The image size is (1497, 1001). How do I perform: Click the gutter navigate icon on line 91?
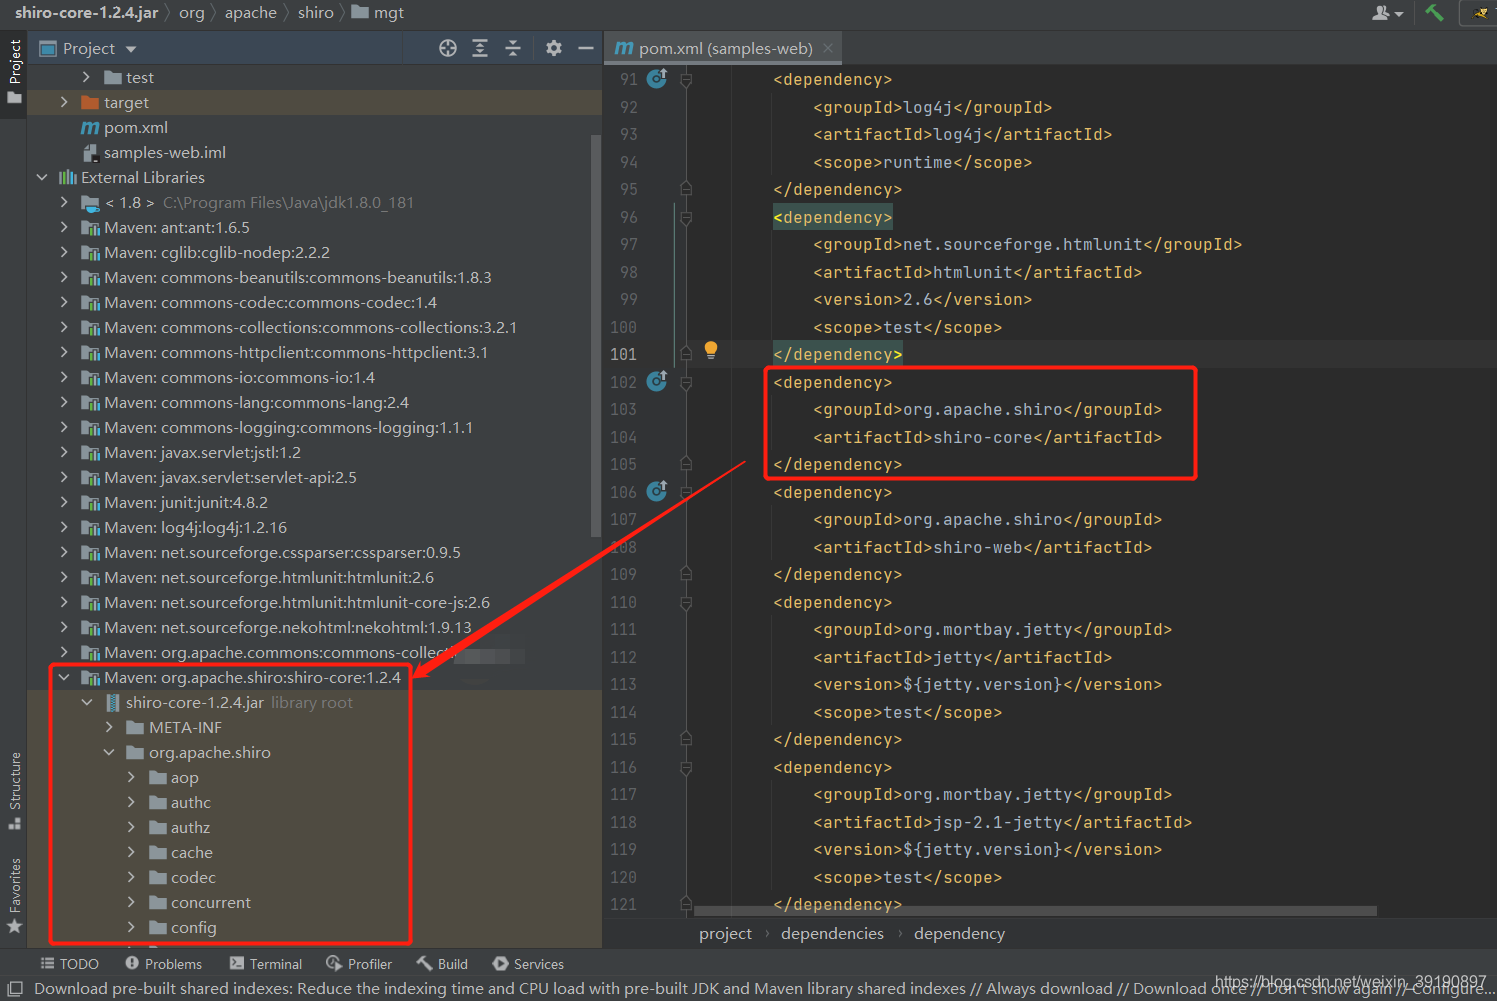(x=657, y=78)
